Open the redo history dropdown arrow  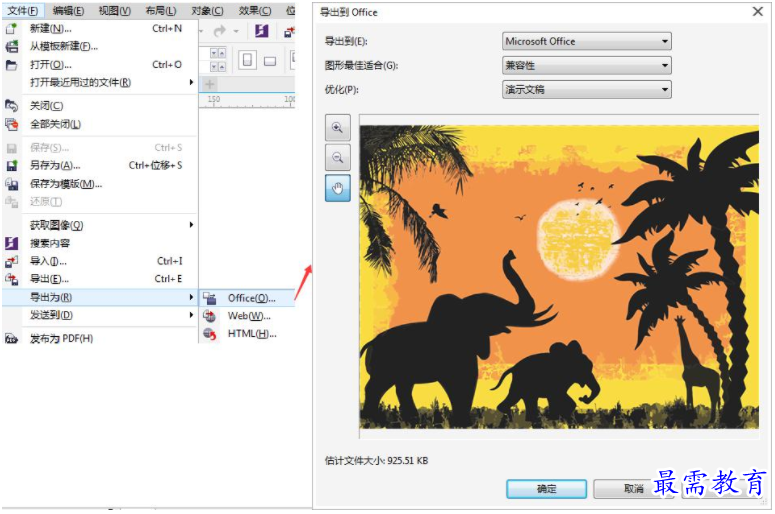[236, 32]
